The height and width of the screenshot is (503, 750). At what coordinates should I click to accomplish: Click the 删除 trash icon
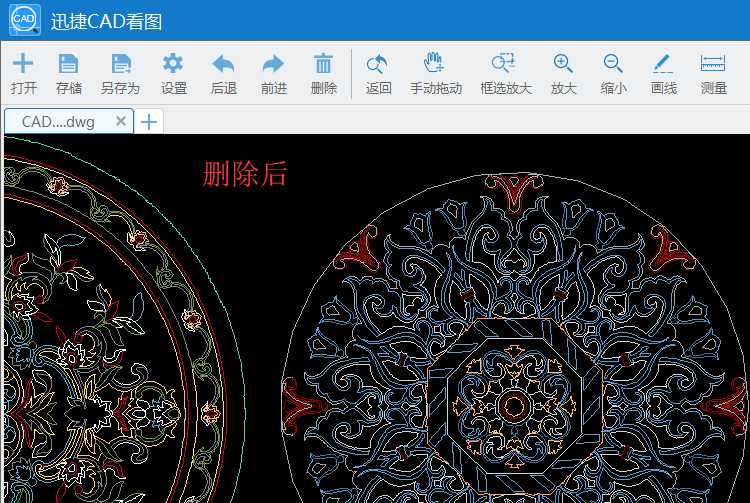tap(323, 64)
